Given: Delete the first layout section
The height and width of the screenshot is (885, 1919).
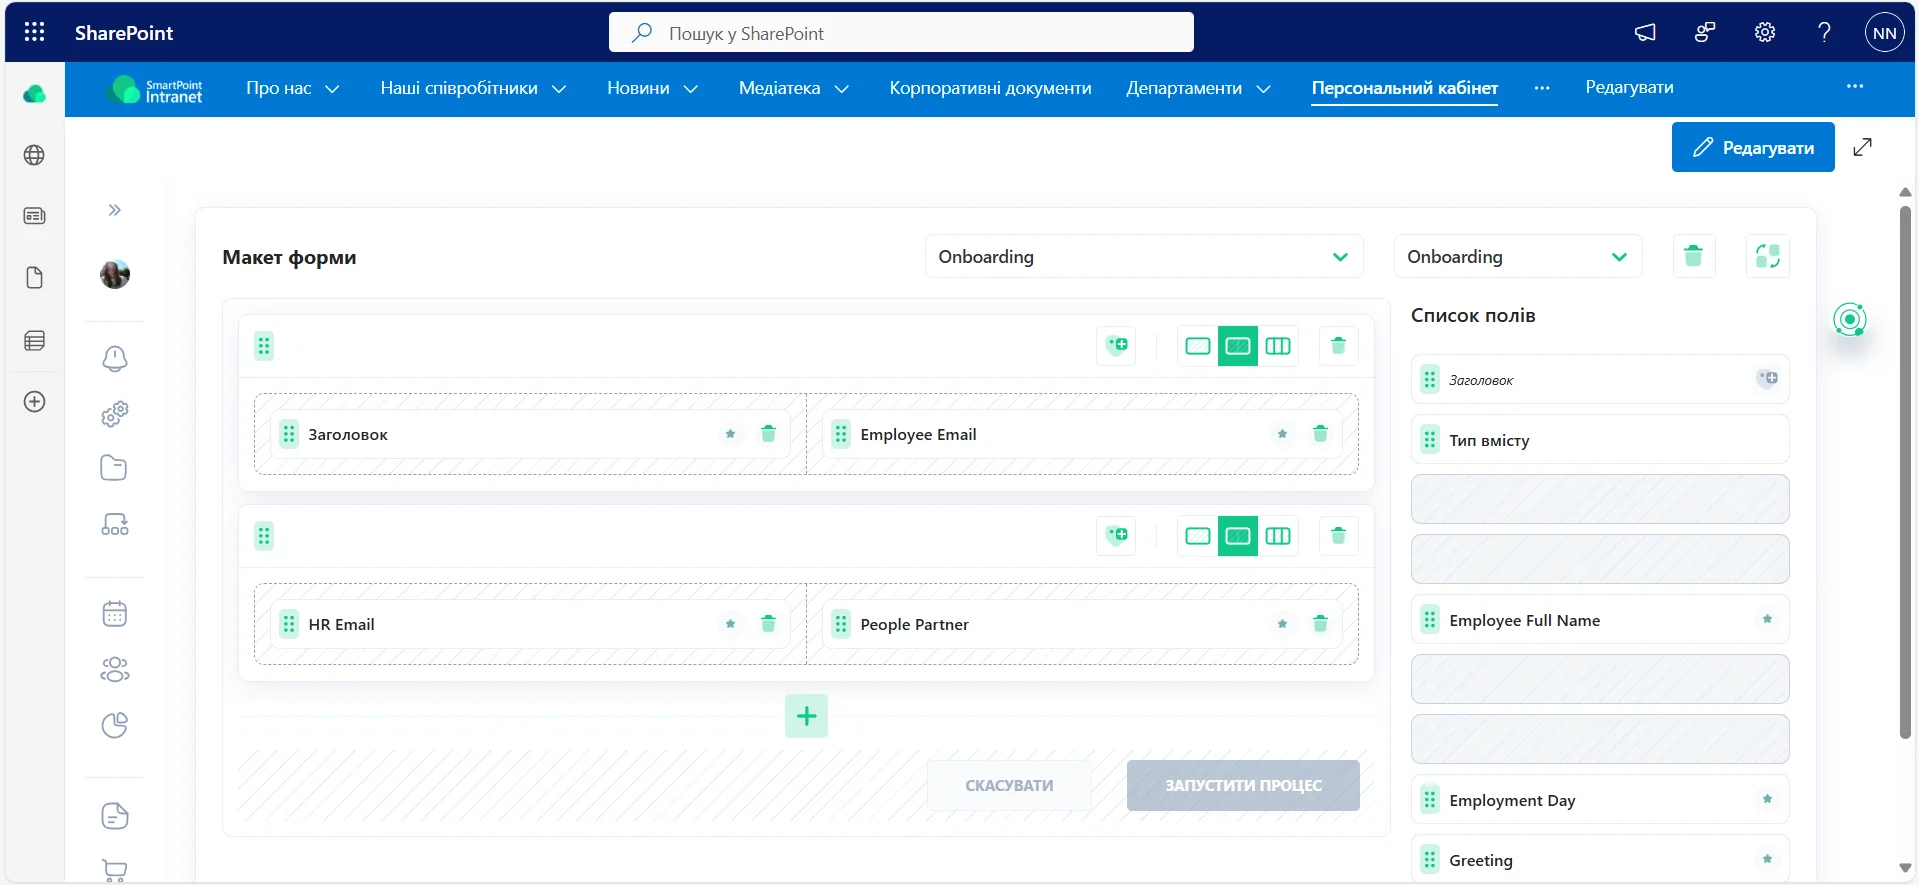Looking at the screenshot, I should click(x=1338, y=346).
